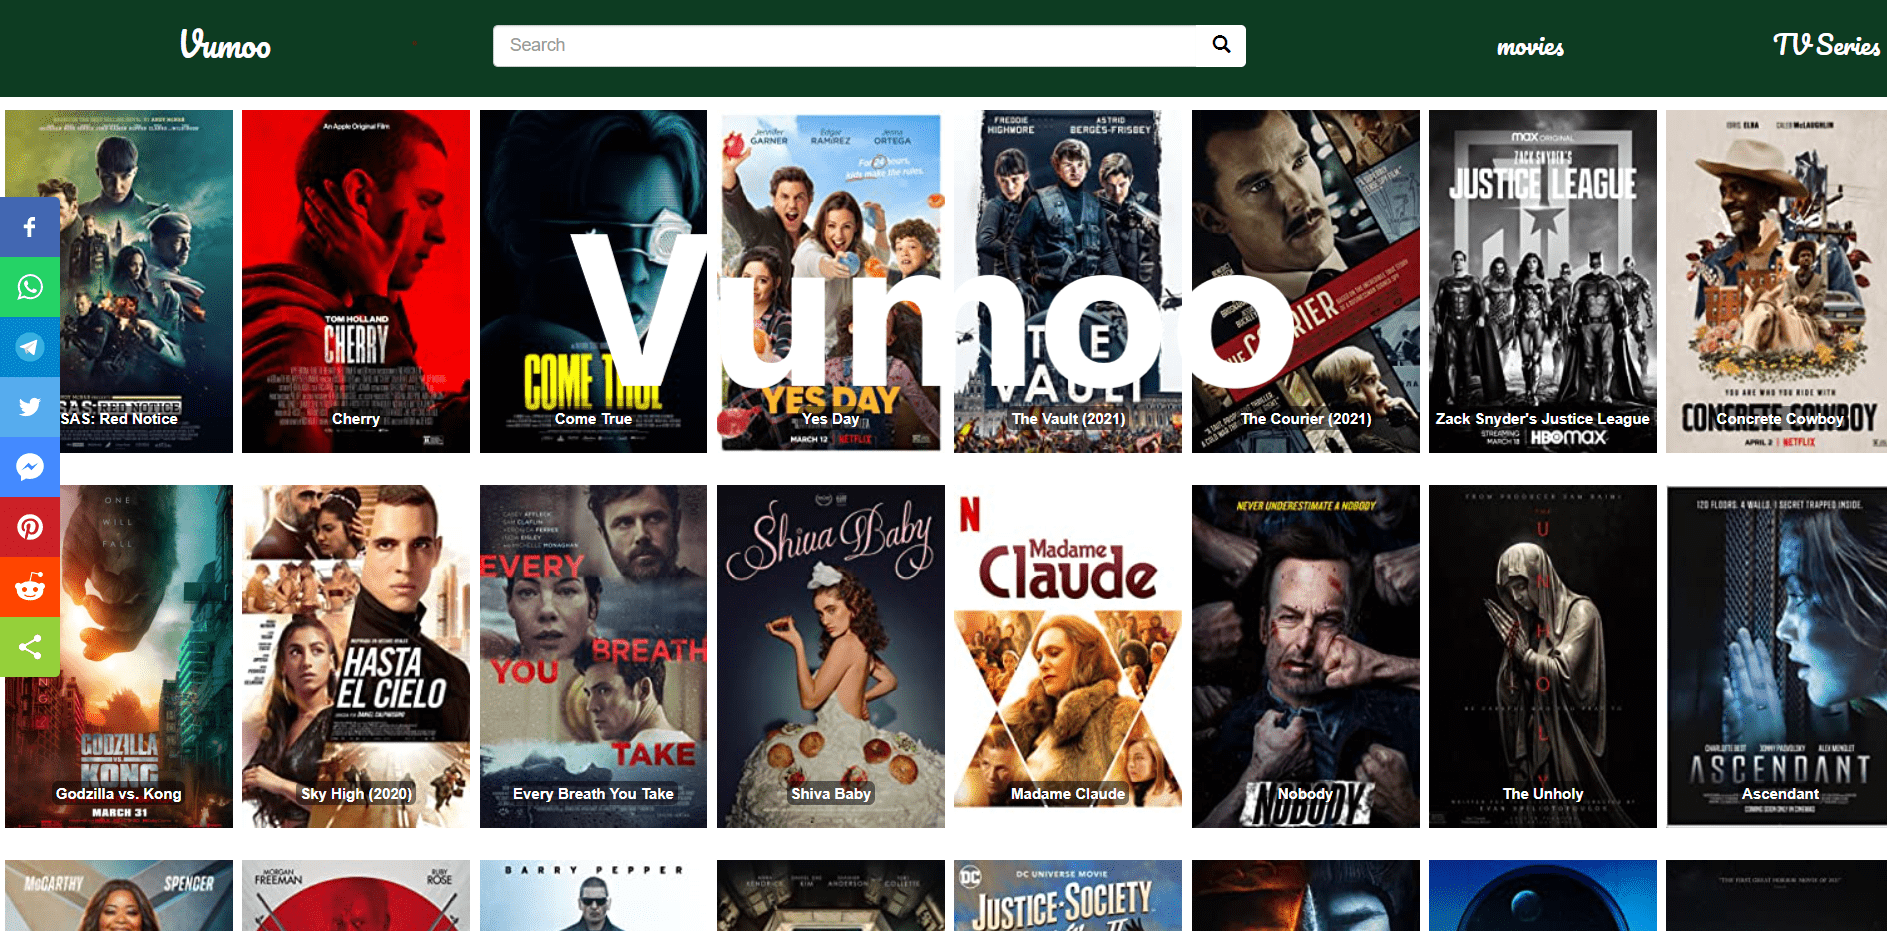Image resolution: width=1887 pixels, height=931 pixels.
Task: Open The Unholy movie poster
Action: tap(1542, 656)
